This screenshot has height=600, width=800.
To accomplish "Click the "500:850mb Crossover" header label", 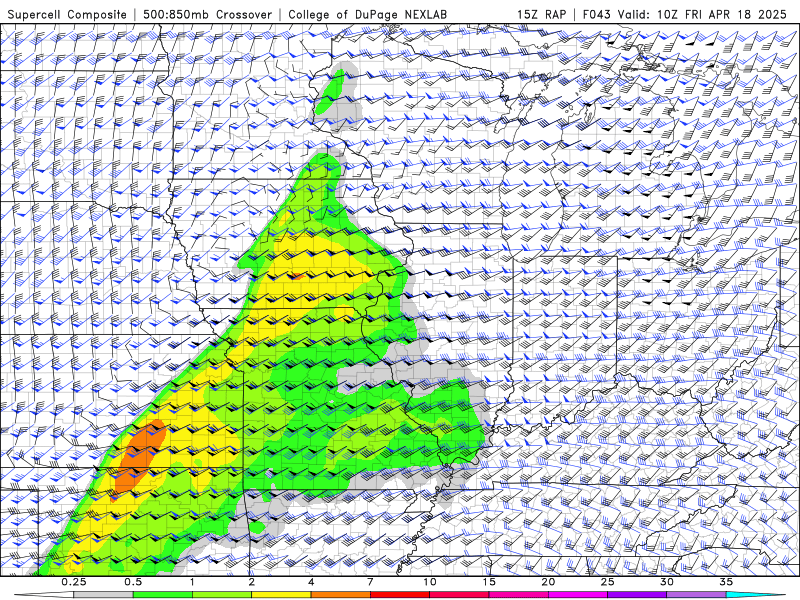I will (x=207, y=14).
